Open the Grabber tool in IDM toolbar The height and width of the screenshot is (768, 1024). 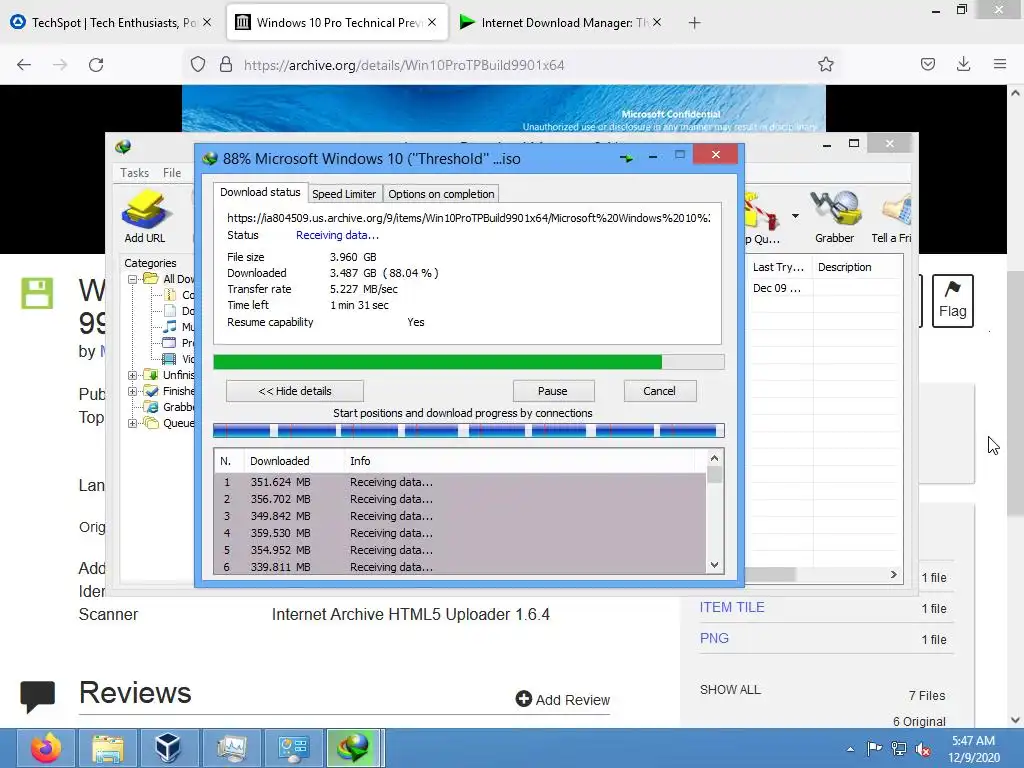(835, 216)
